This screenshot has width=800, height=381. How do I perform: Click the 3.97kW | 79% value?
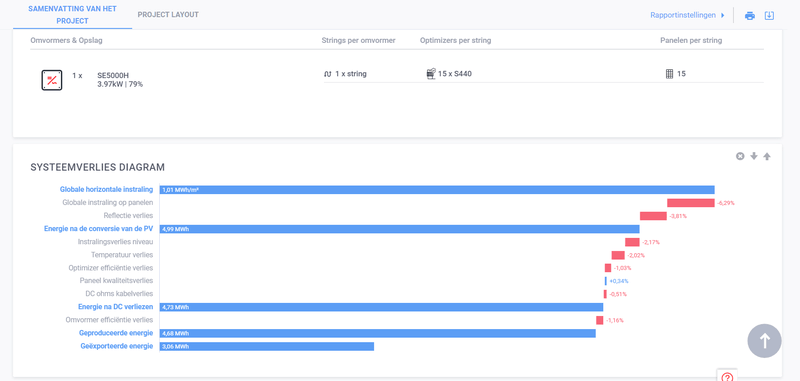point(120,85)
